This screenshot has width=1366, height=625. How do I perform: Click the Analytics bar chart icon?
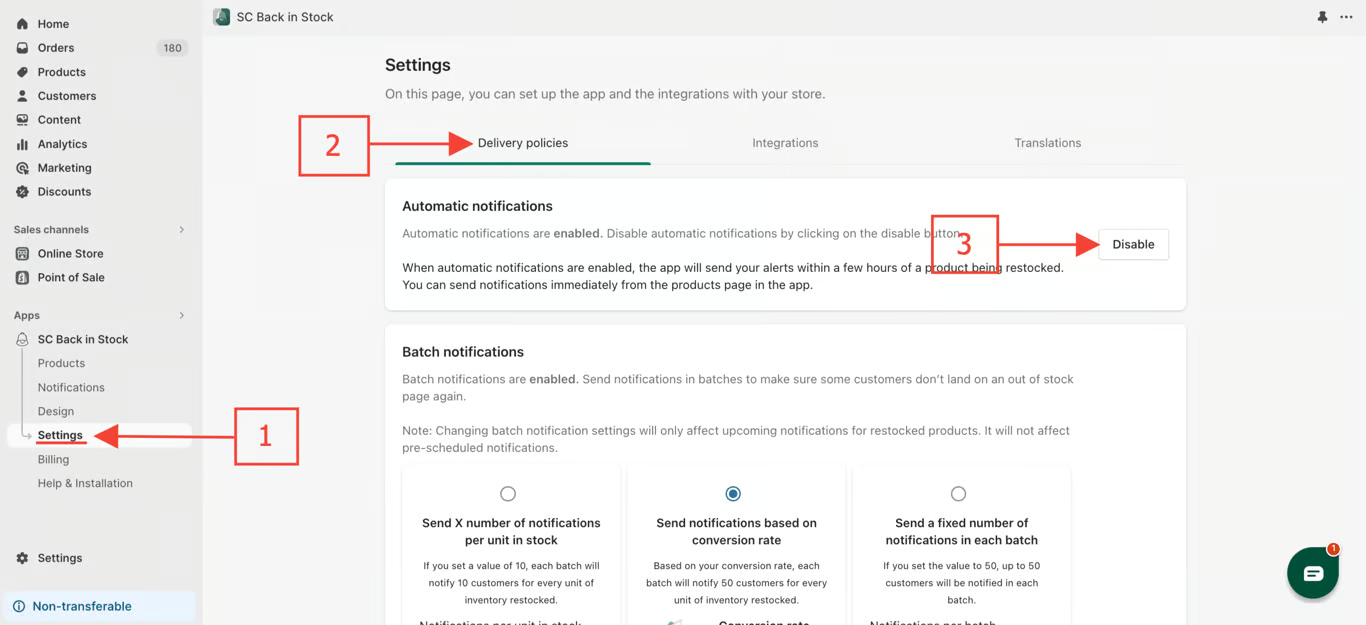click(22, 144)
